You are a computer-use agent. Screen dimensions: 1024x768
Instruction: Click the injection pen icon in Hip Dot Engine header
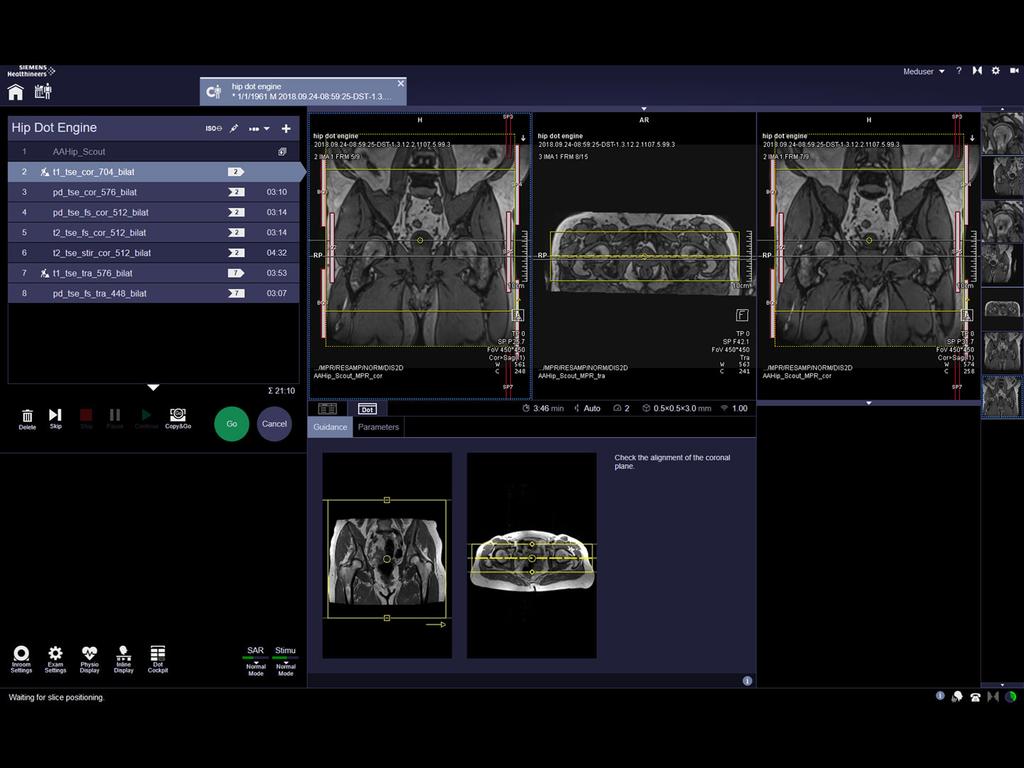234,128
